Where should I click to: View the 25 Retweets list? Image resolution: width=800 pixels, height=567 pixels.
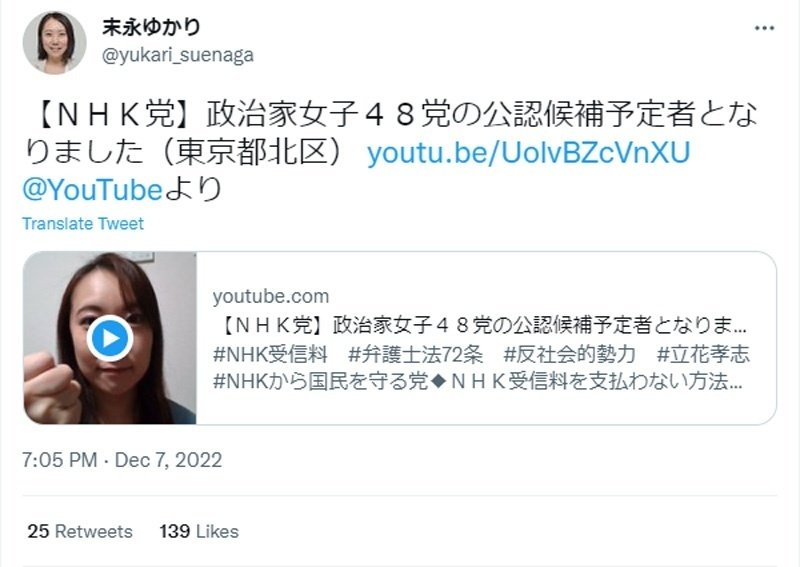pos(80,531)
